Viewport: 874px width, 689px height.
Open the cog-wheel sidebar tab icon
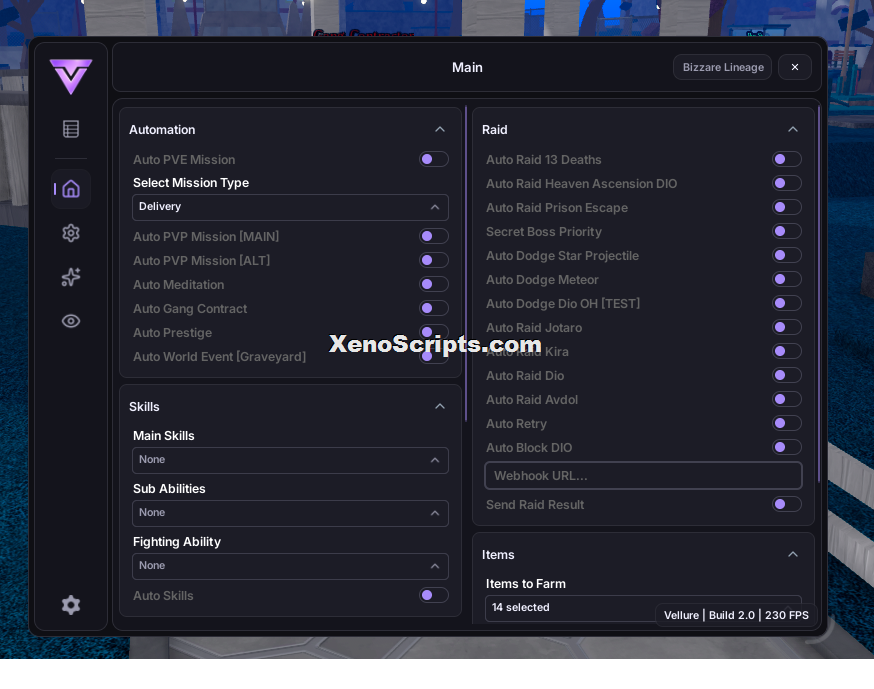click(x=71, y=233)
